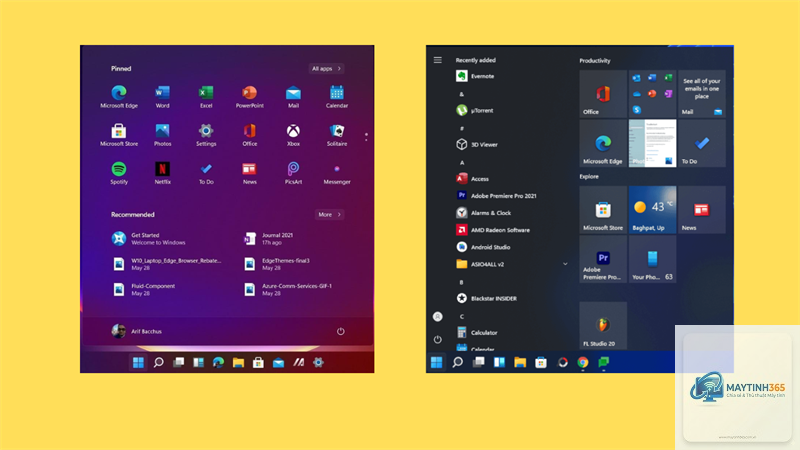Launch PicsArt from pinned apps
The height and width of the screenshot is (450, 800).
(x=293, y=173)
